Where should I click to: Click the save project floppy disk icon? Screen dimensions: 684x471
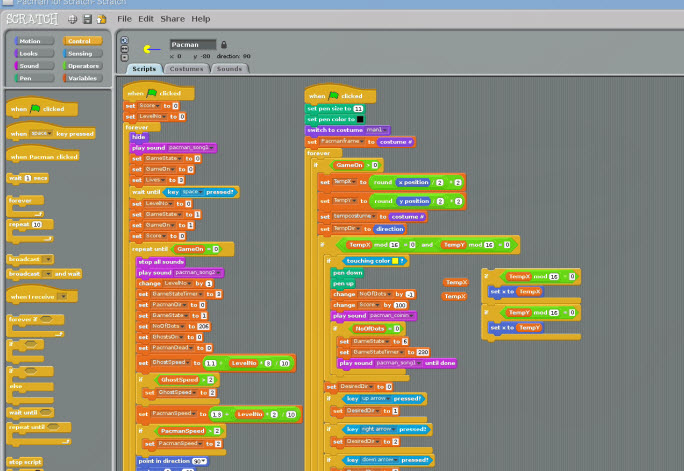click(87, 19)
